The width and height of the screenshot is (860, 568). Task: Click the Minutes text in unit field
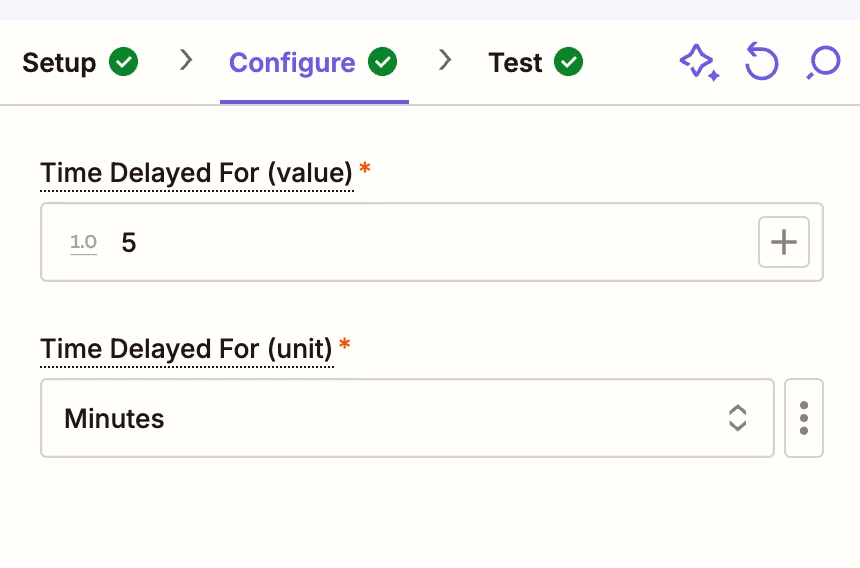click(114, 419)
